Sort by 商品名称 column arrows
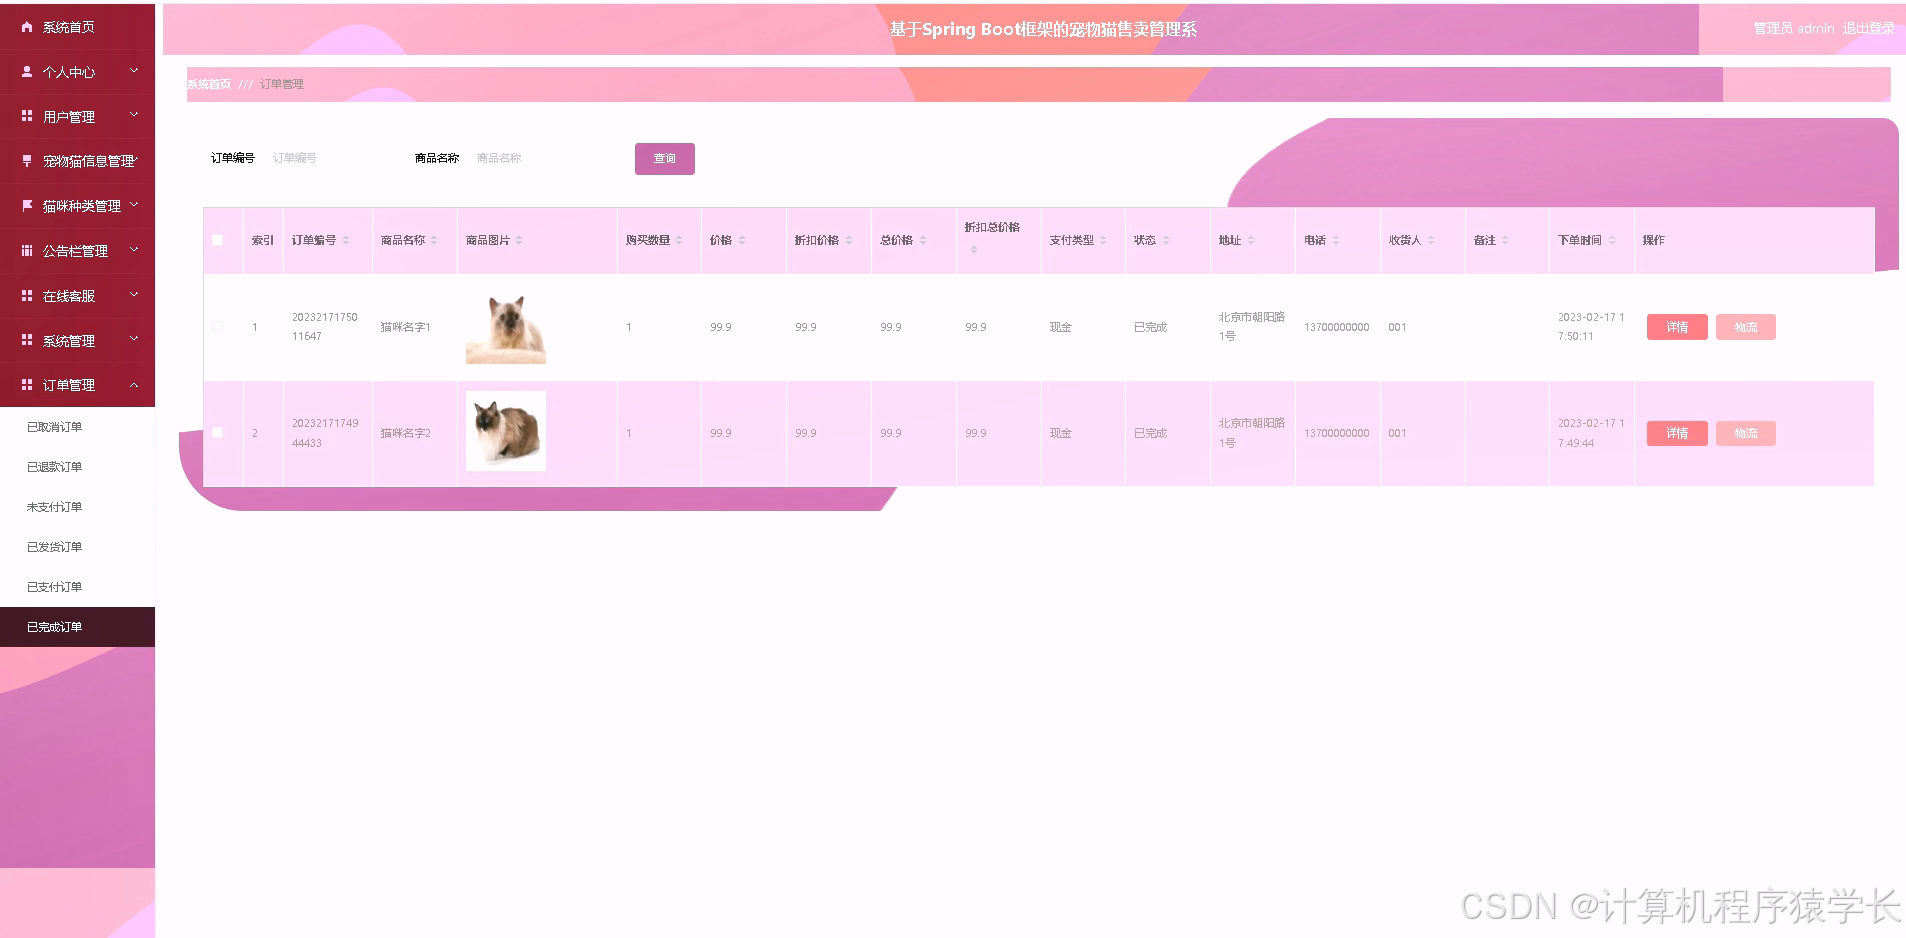The image size is (1906, 938). (x=434, y=240)
